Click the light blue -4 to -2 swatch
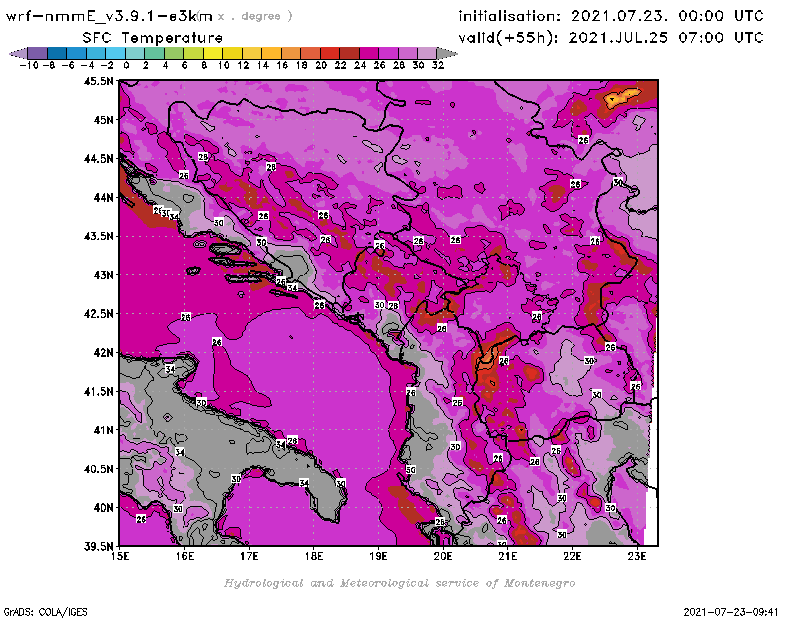 [x=95, y=53]
